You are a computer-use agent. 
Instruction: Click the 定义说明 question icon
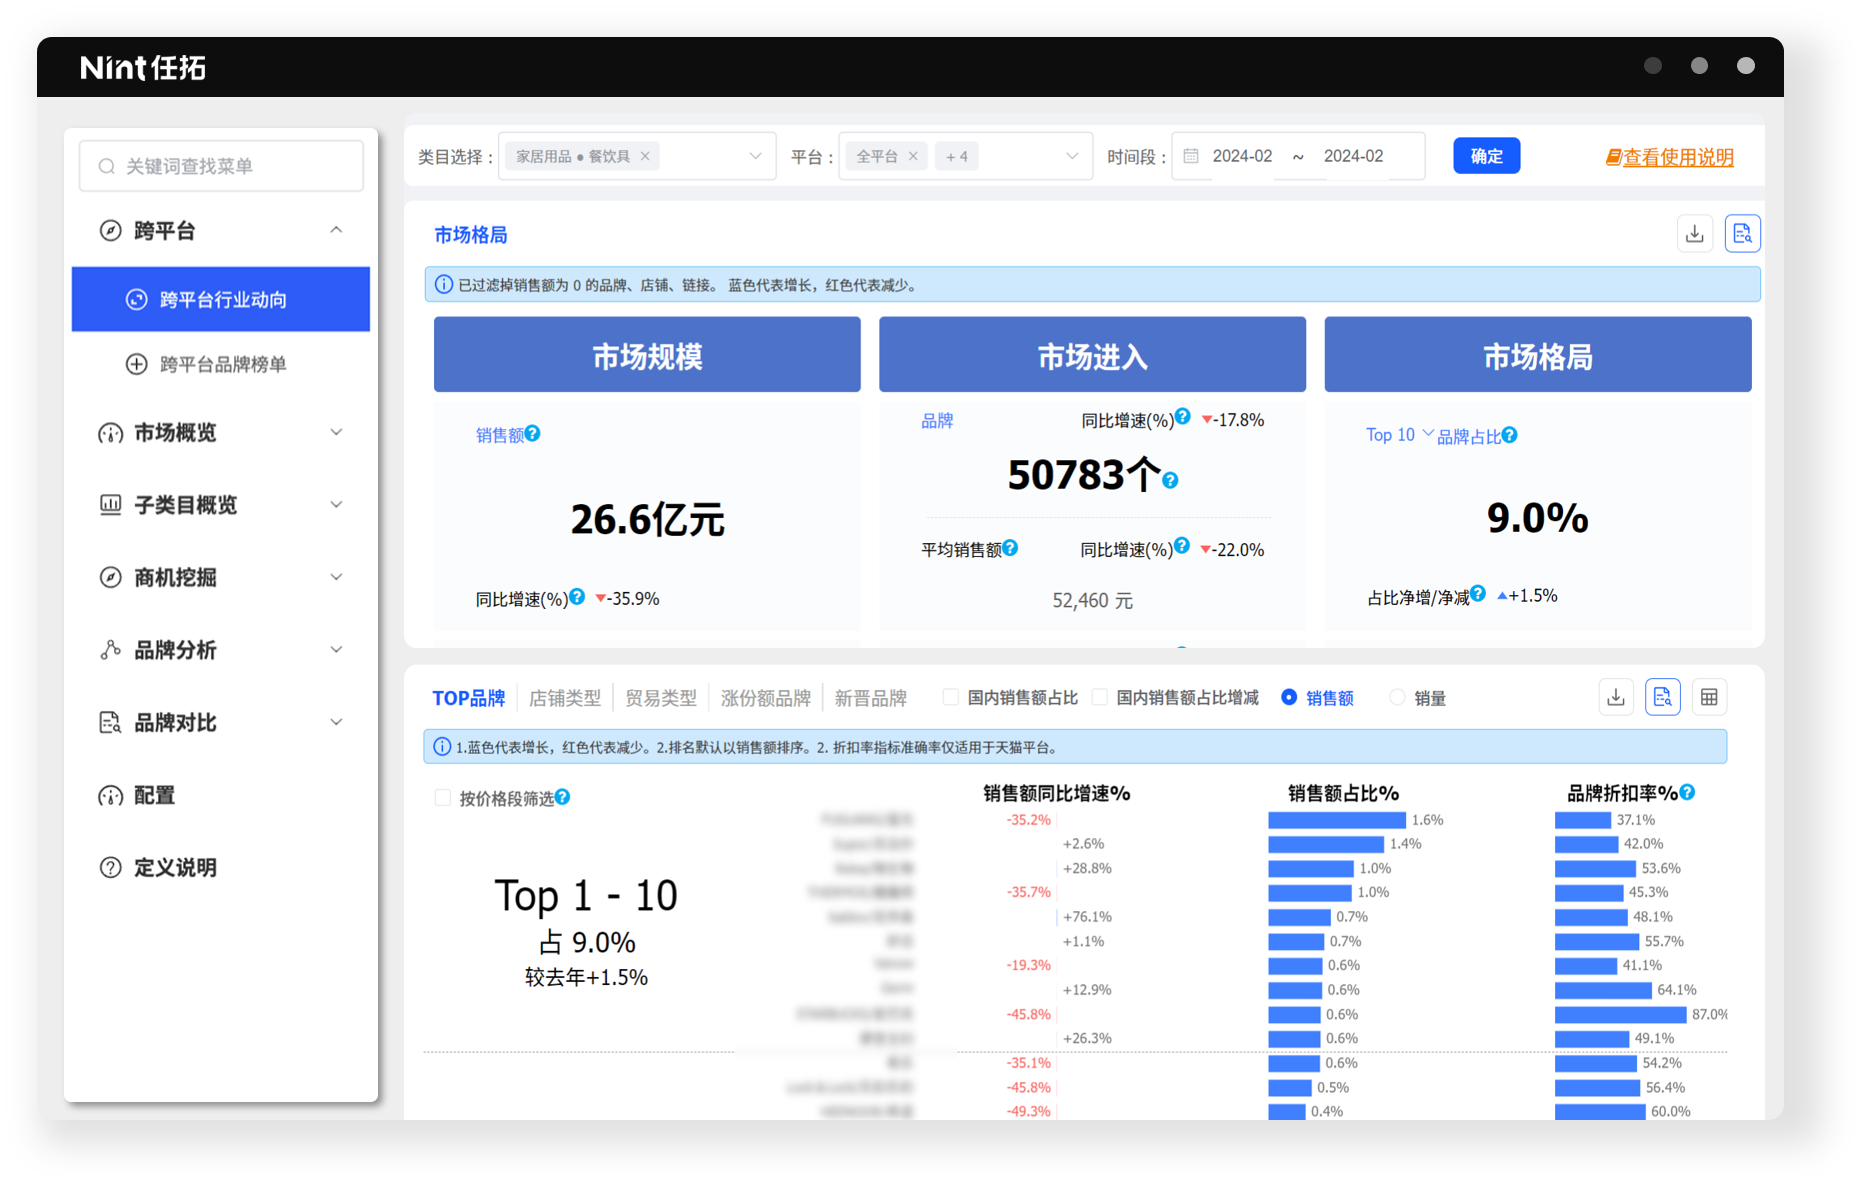point(110,868)
